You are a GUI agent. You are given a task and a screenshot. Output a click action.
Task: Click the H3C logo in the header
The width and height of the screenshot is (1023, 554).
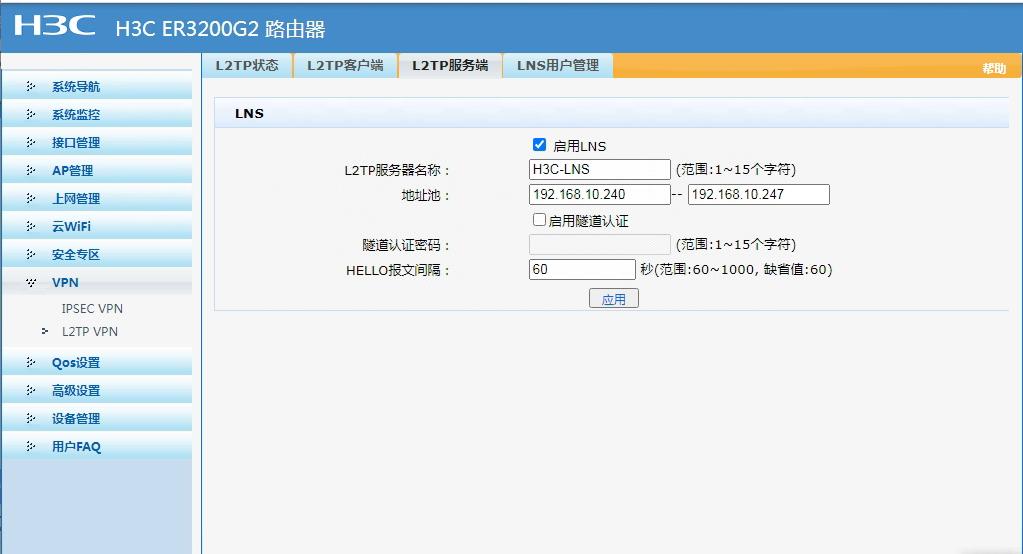click(x=55, y=25)
